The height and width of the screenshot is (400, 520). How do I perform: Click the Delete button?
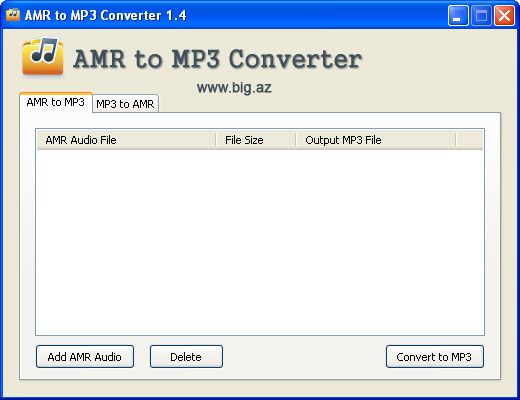pyautogui.click(x=186, y=357)
